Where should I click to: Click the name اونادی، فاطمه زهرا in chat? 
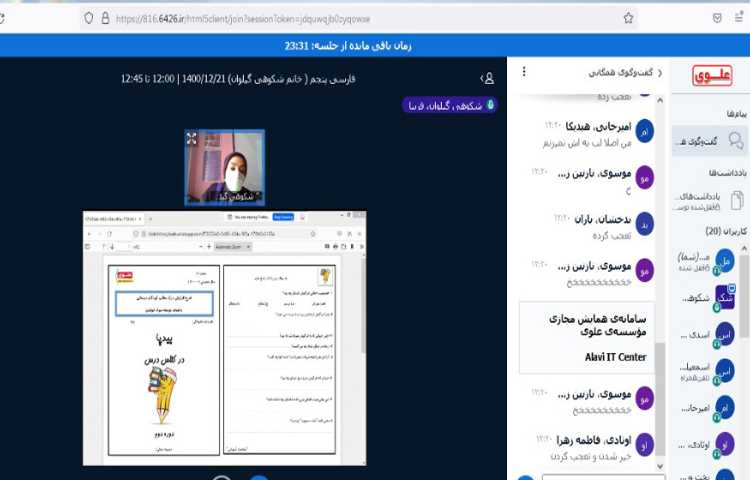pyautogui.click(x=594, y=440)
